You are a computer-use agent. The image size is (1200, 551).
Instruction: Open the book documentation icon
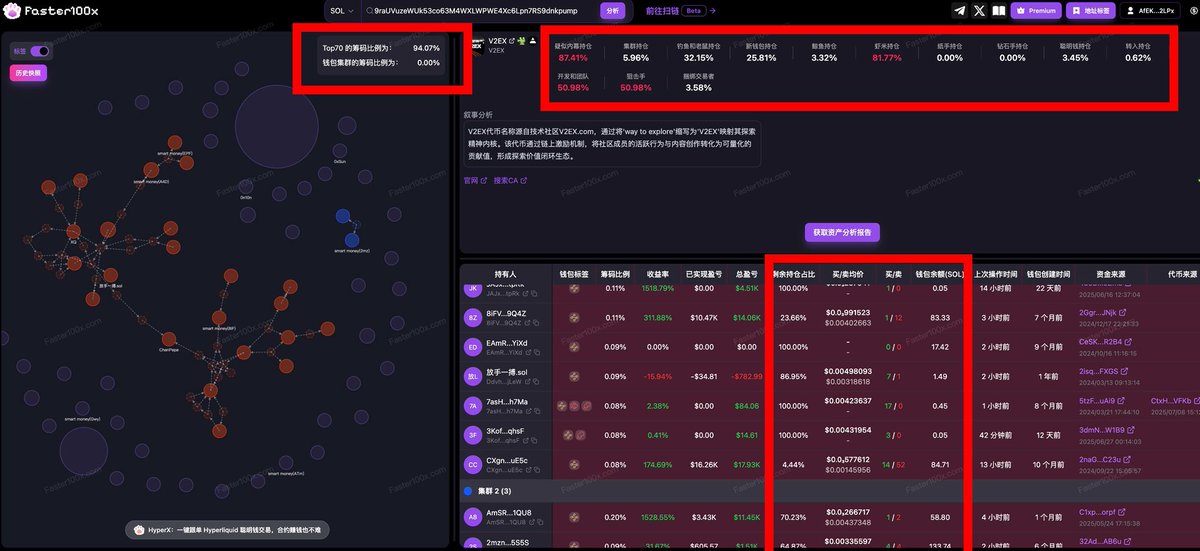[998, 10]
